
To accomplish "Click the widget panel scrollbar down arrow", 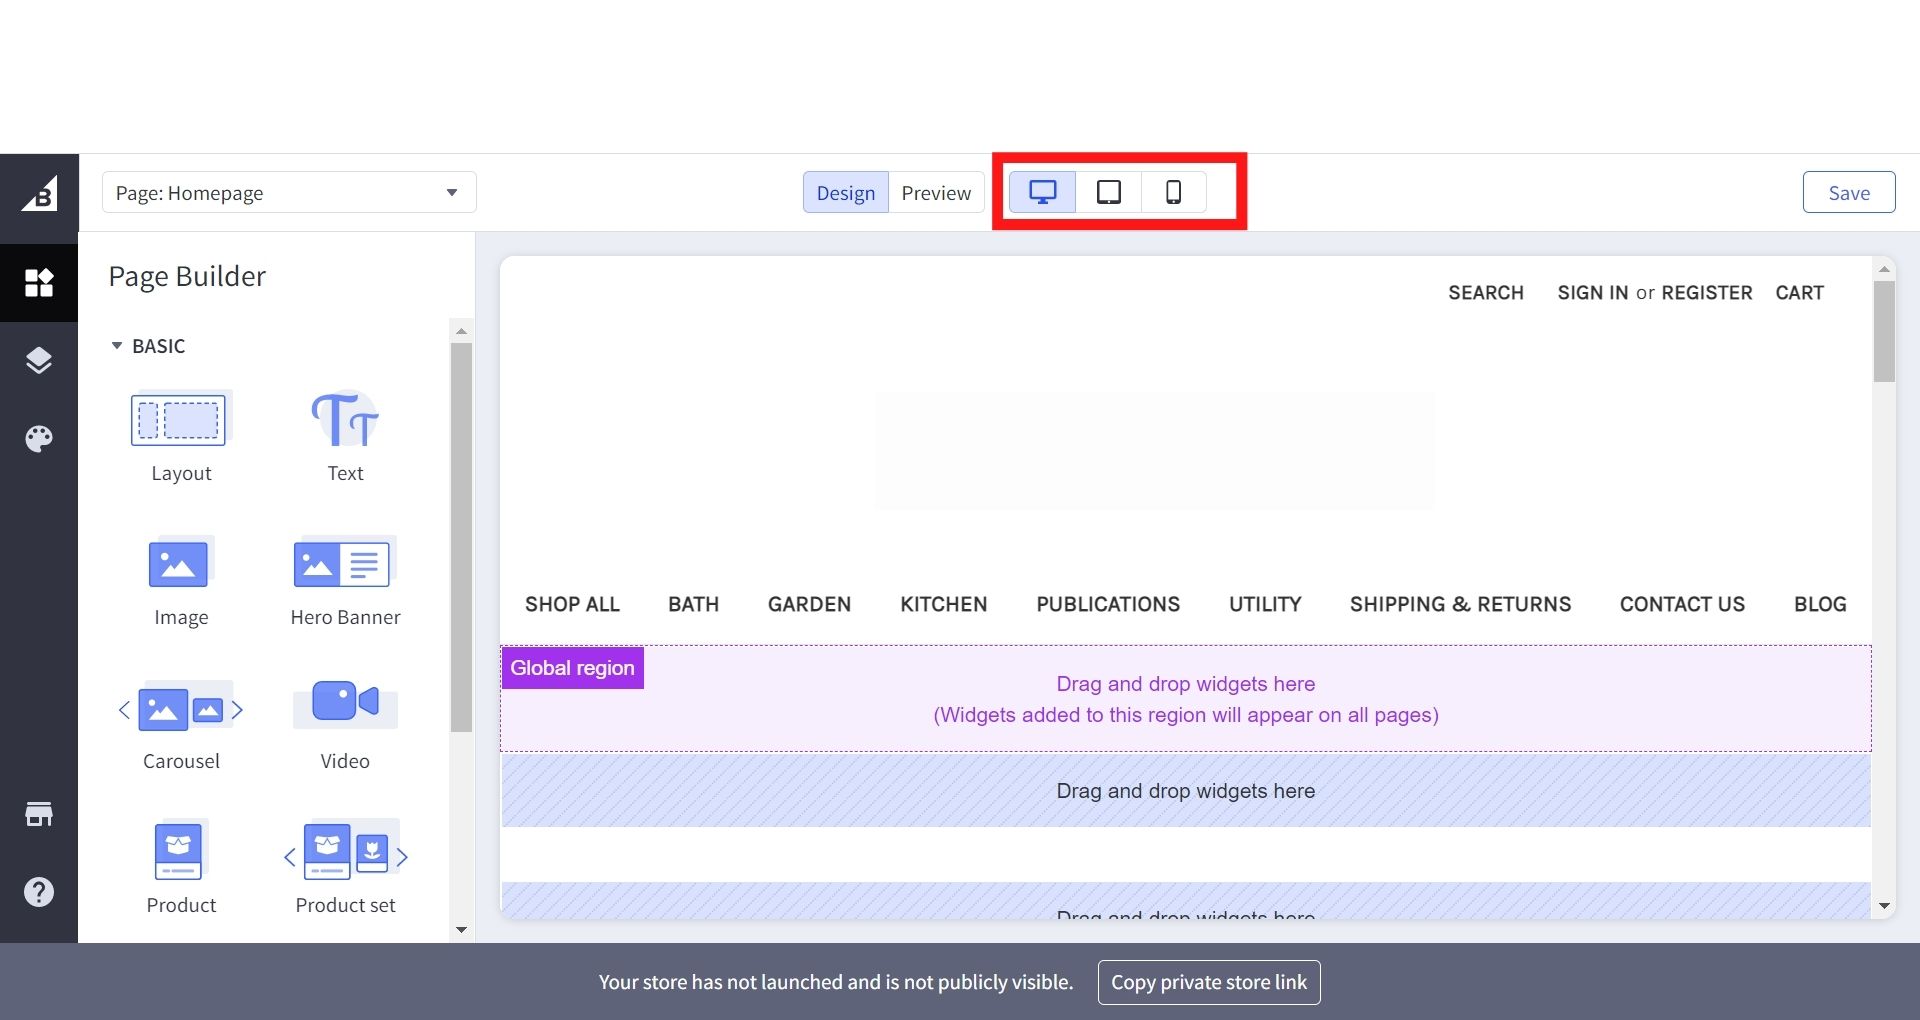I will coord(461,929).
